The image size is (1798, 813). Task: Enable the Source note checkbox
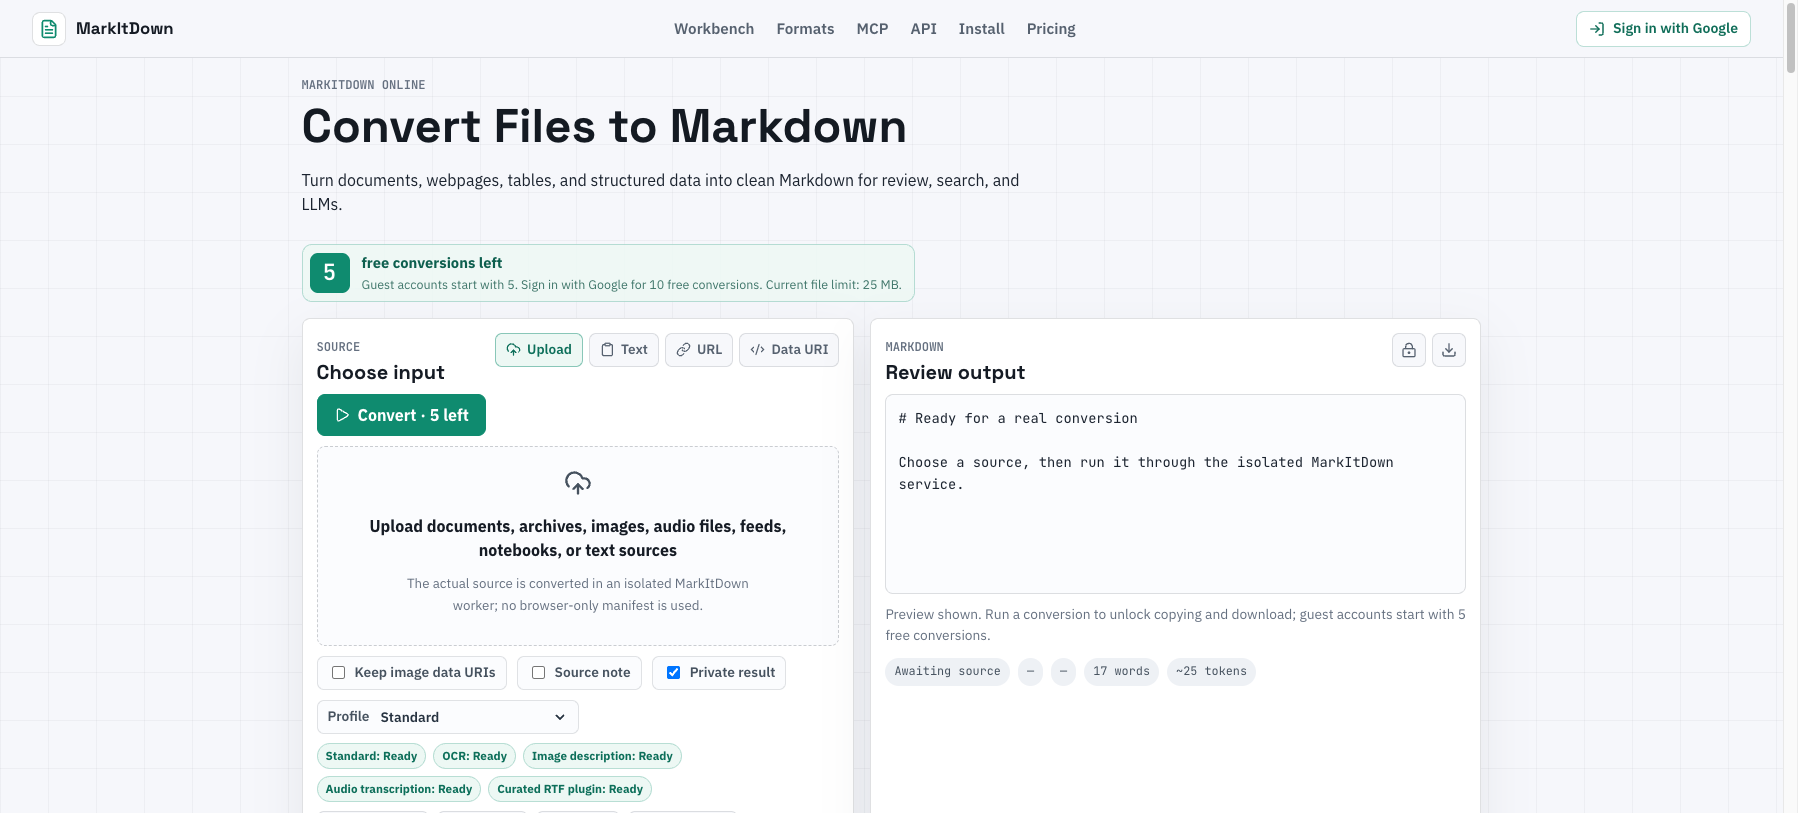coord(539,673)
